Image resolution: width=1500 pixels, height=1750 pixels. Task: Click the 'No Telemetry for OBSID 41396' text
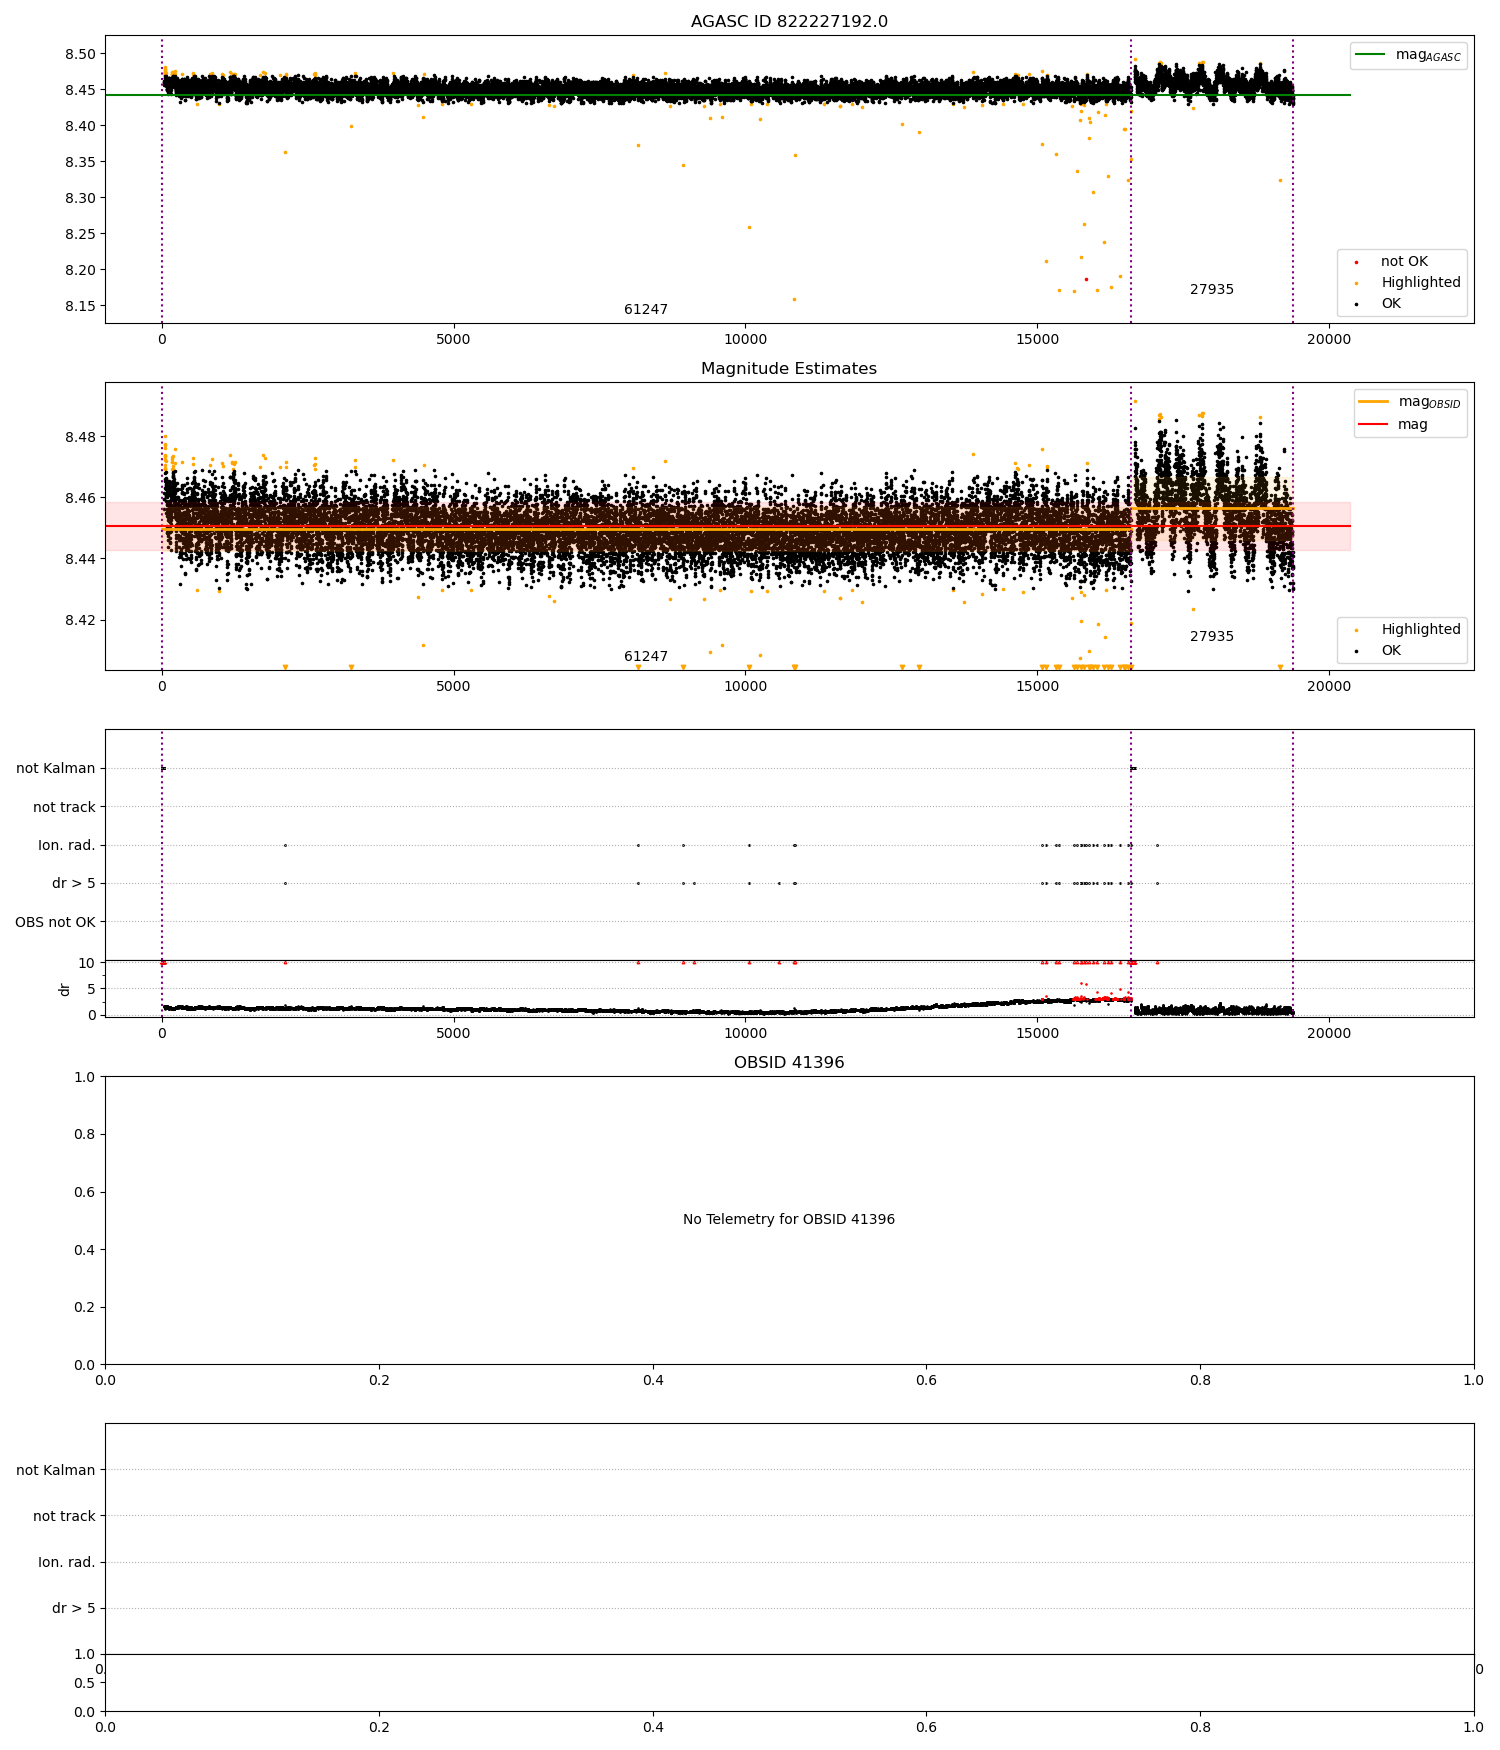pyautogui.click(x=789, y=1220)
